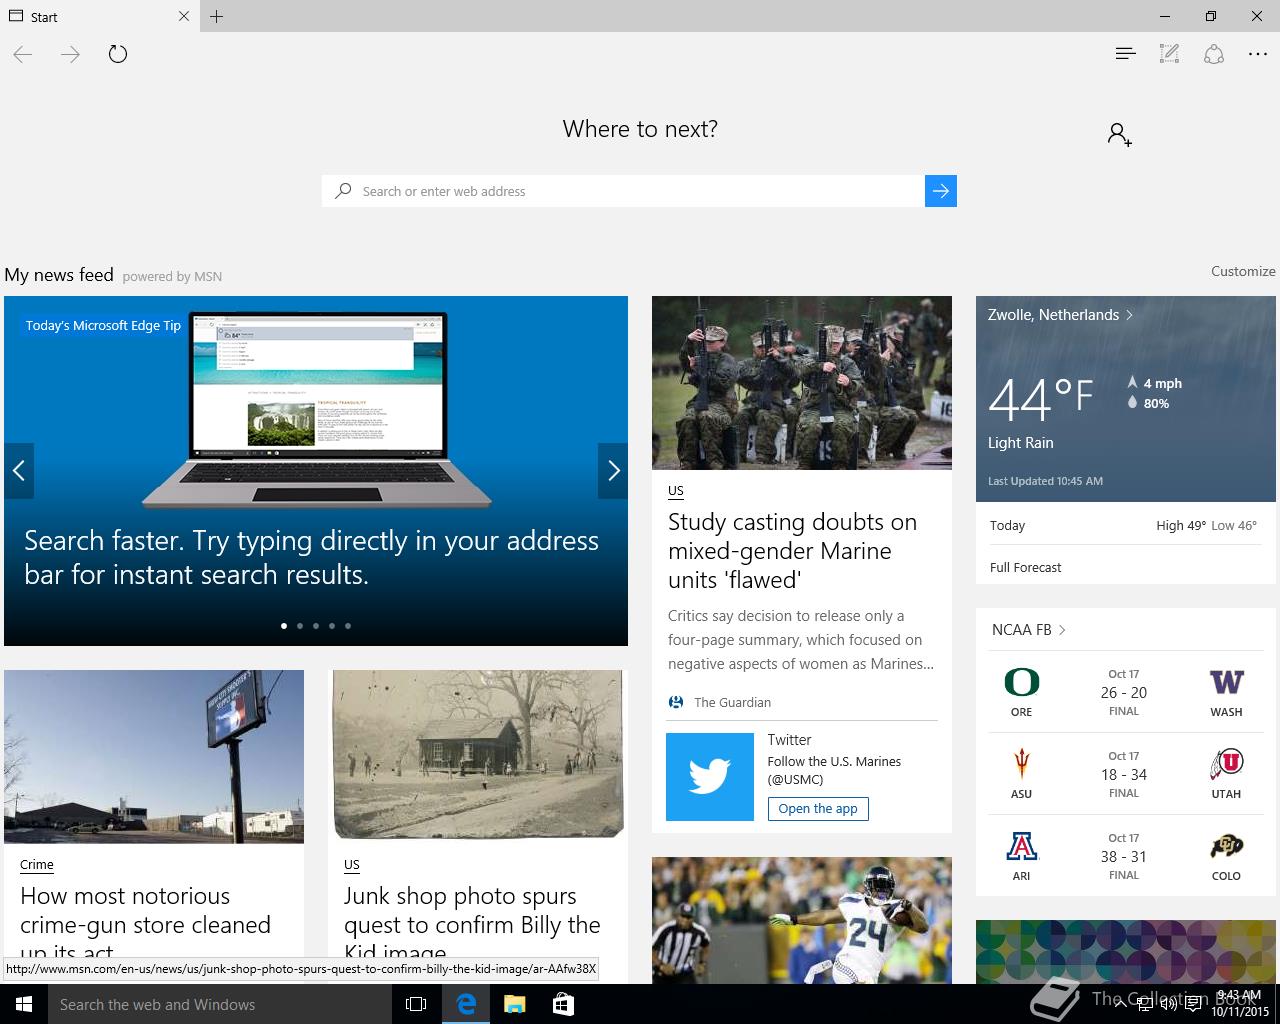Screen dimensions: 1280x1024
Task: Open the Store taskbar icon
Action: tap(563, 1004)
